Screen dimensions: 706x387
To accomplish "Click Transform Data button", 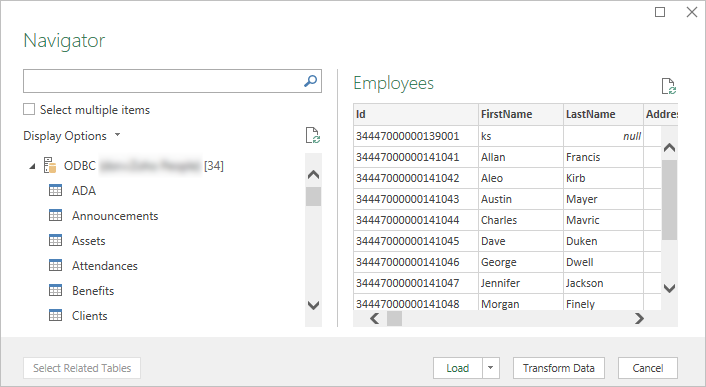I will point(559,368).
